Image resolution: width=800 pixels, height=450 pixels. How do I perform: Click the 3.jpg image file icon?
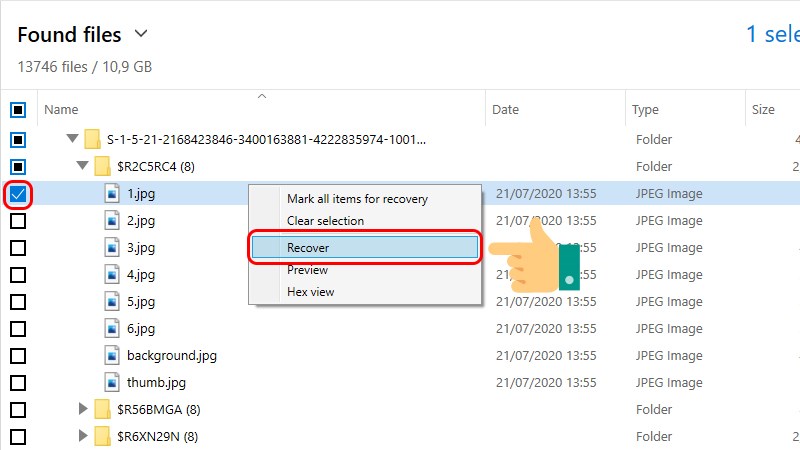[112, 248]
